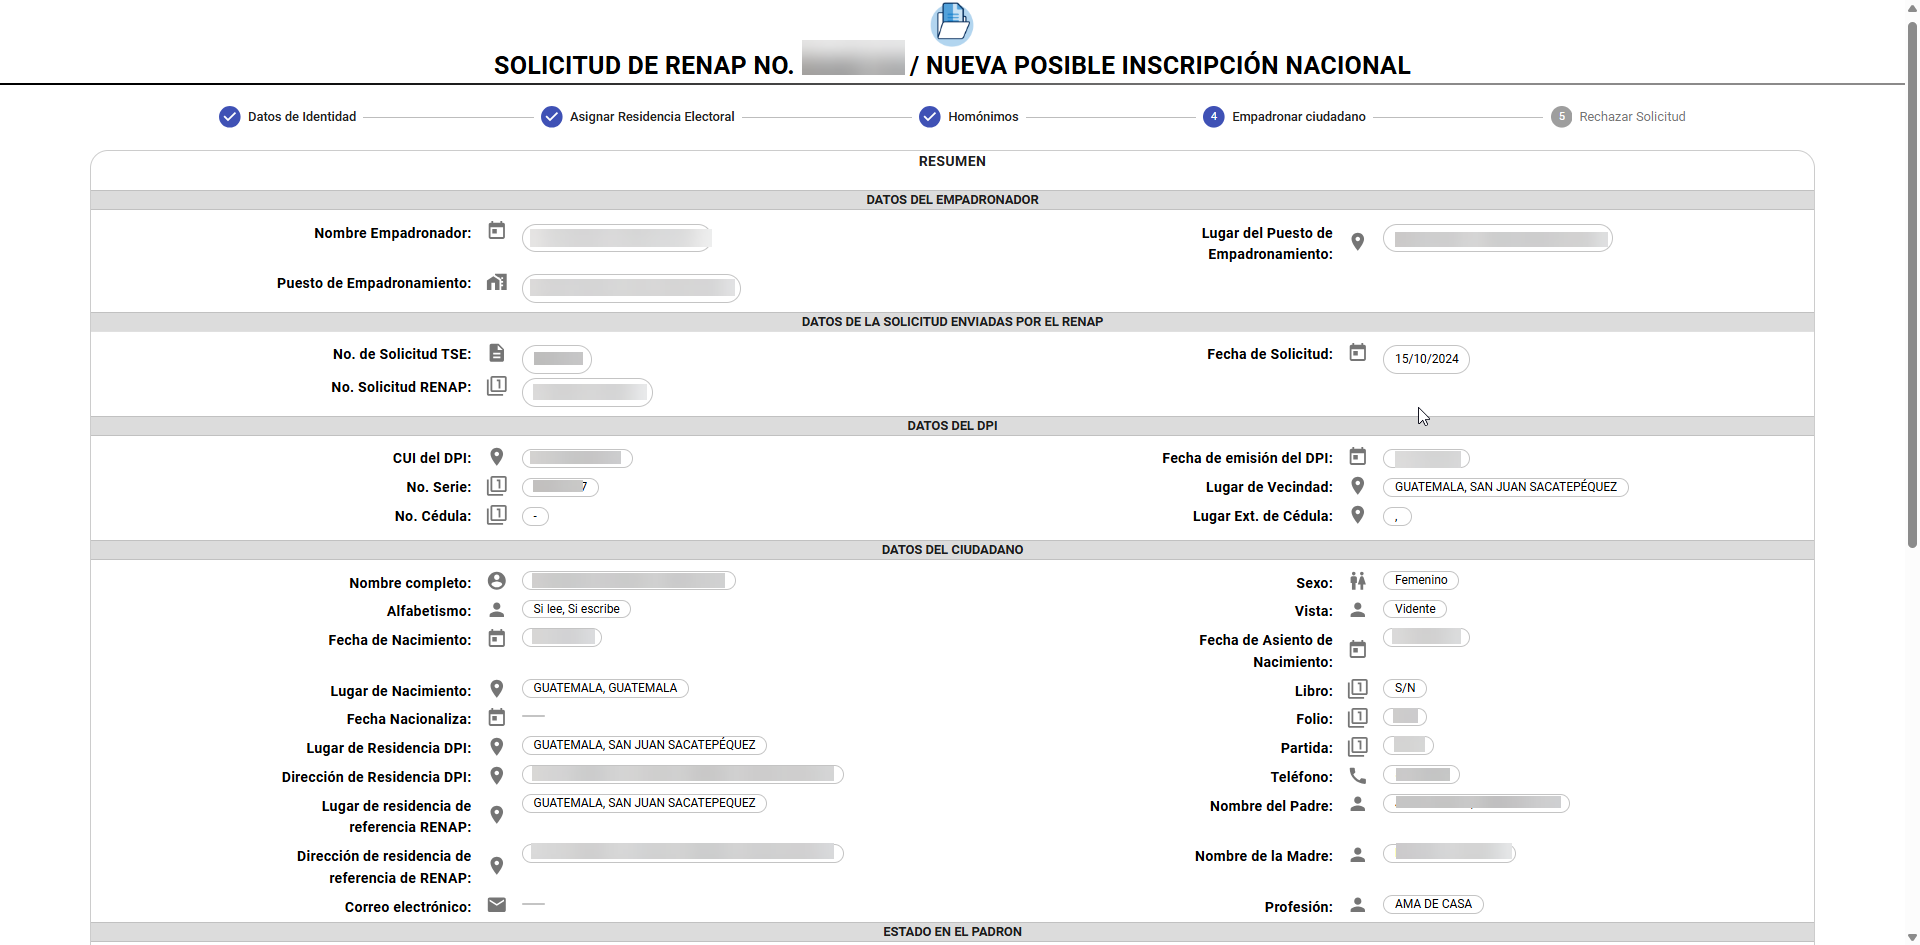Click the document icon beside No. de Solicitud TSE
The height and width of the screenshot is (945, 1920).
[x=496, y=353]
